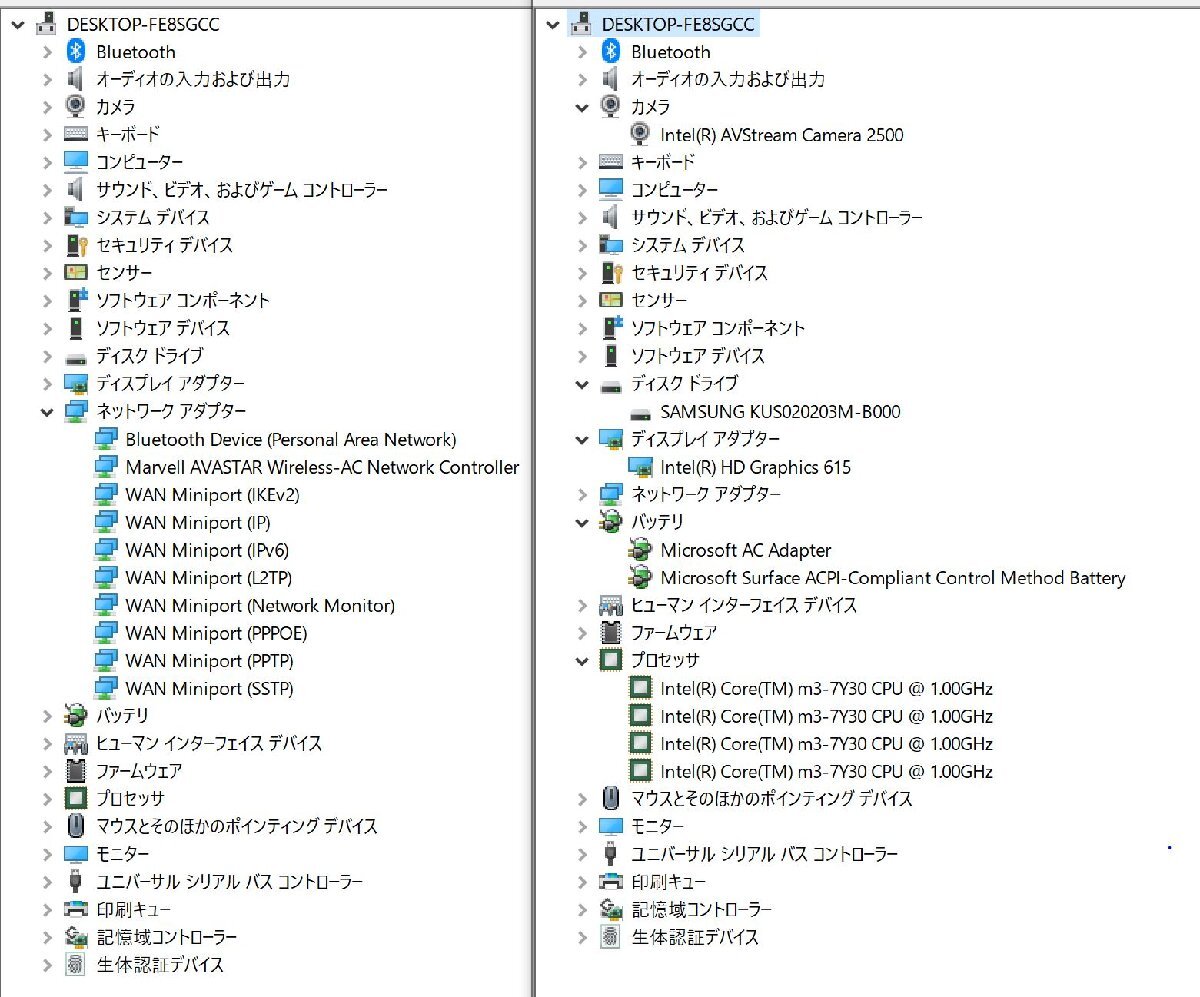This screenshot has width=1200, height=997.
Task: Click ソフトウェア コンポーネント icon in left tree
Action: [76, 300]
